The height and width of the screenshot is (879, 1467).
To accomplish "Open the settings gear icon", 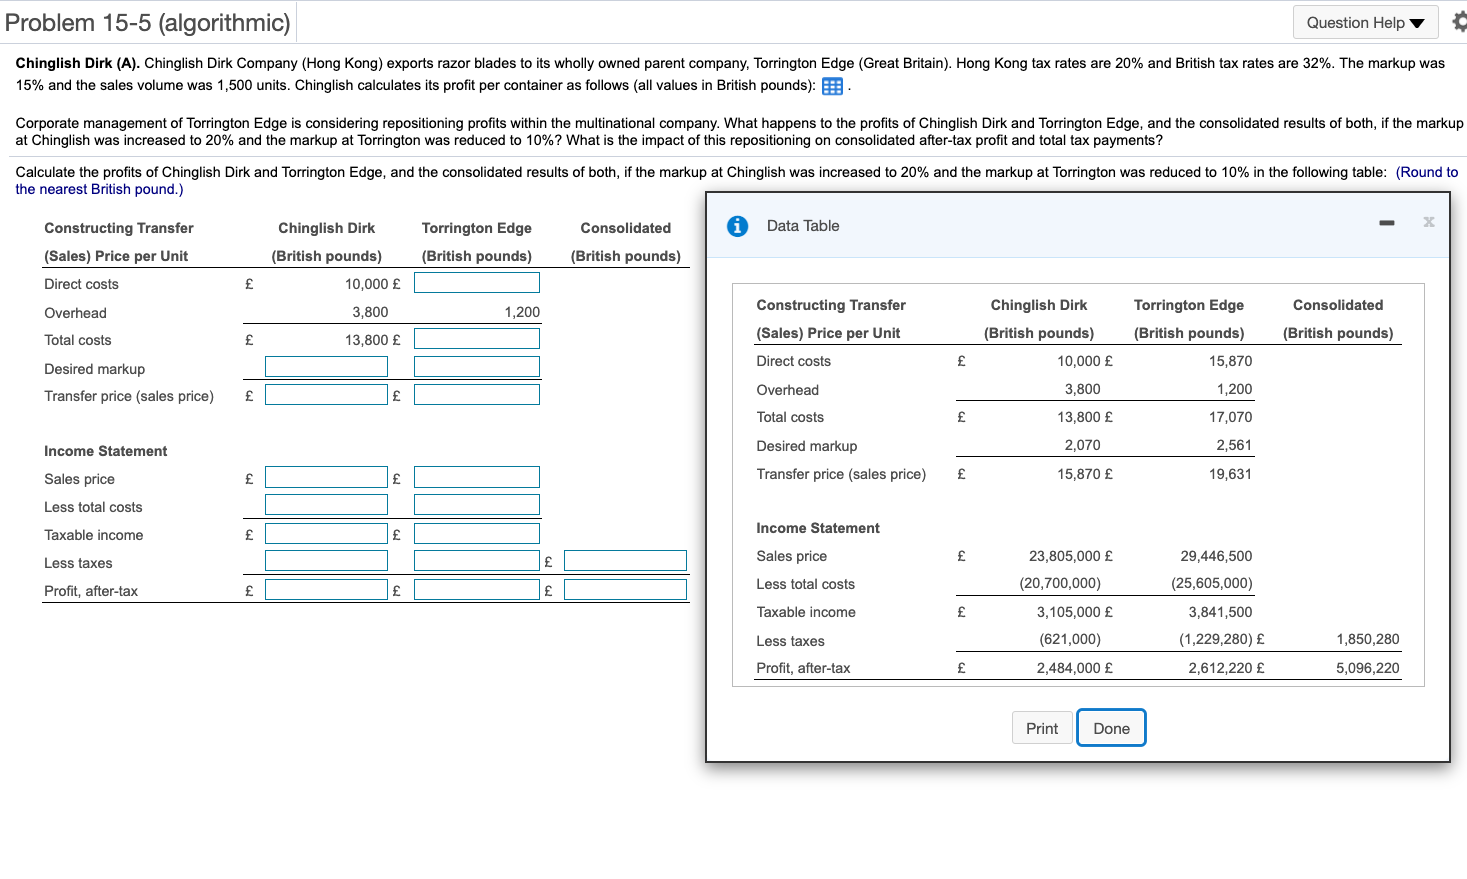I will [1459, 22].
